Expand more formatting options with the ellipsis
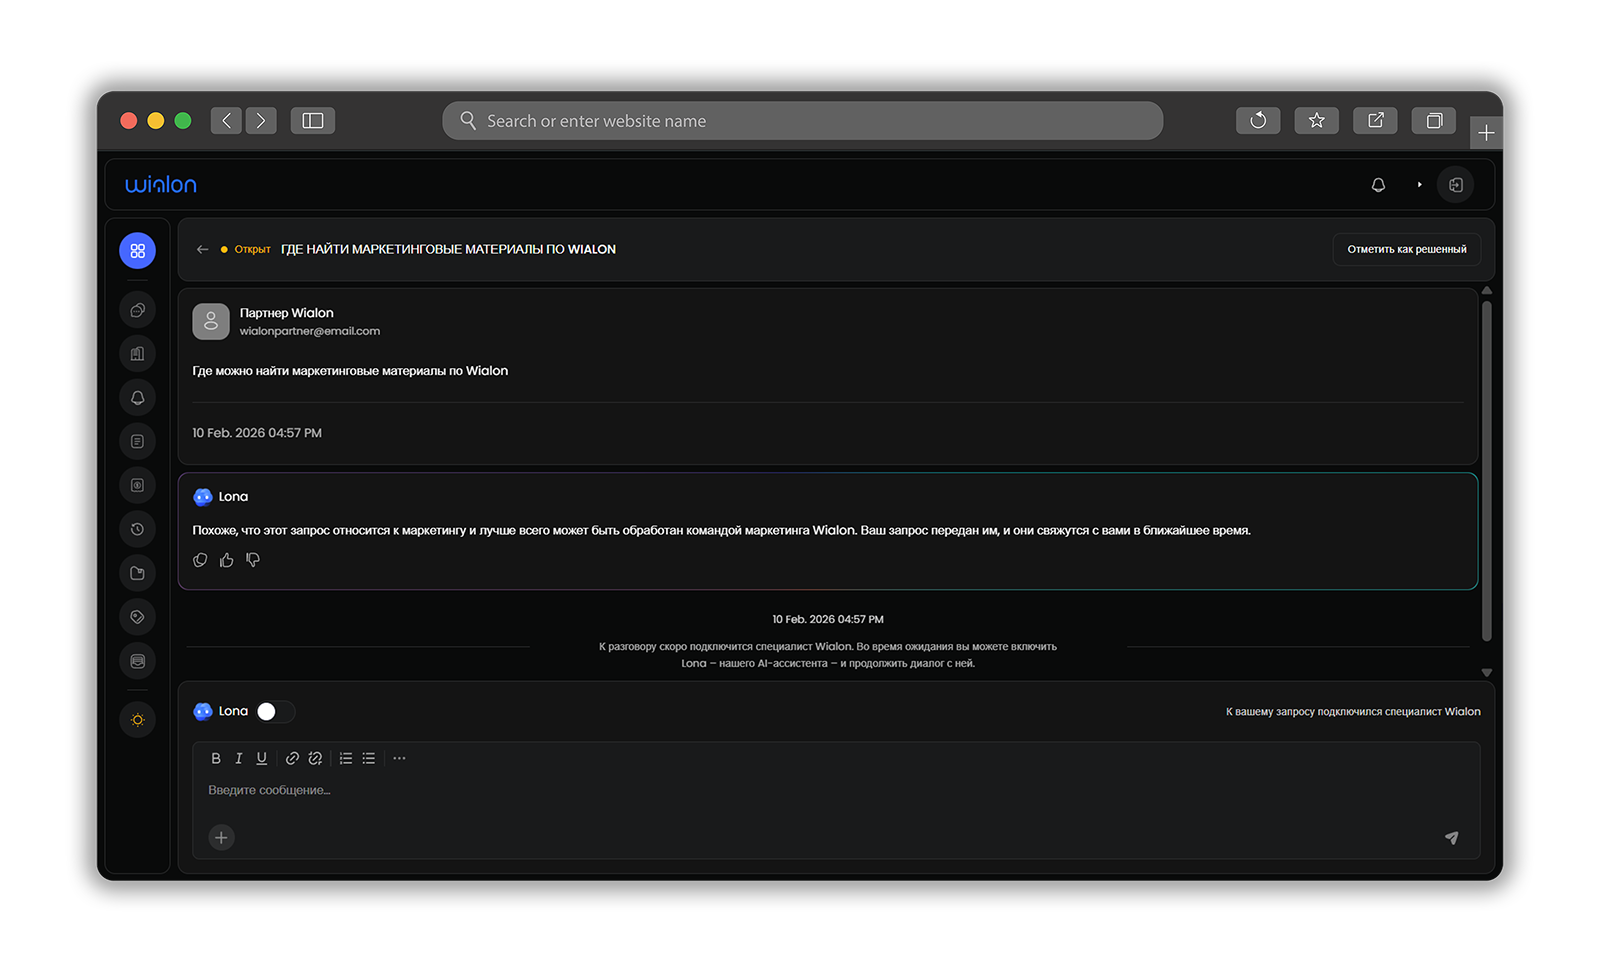Screen dimensions: 1600x972 399,758
